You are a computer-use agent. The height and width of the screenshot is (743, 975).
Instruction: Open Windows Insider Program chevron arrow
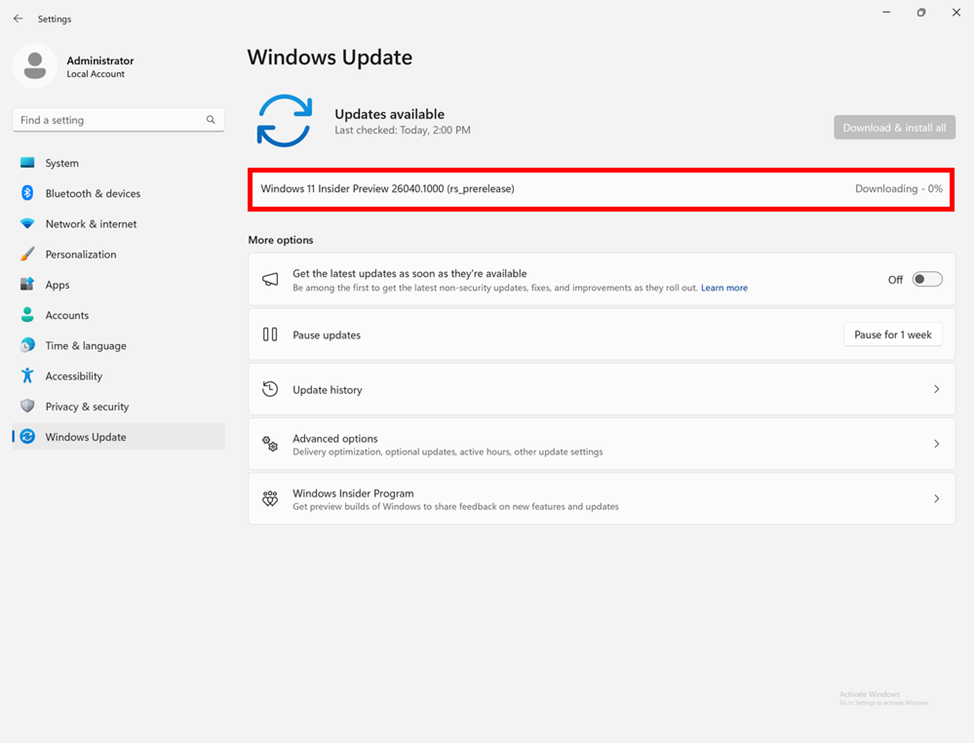coord(936,499)
